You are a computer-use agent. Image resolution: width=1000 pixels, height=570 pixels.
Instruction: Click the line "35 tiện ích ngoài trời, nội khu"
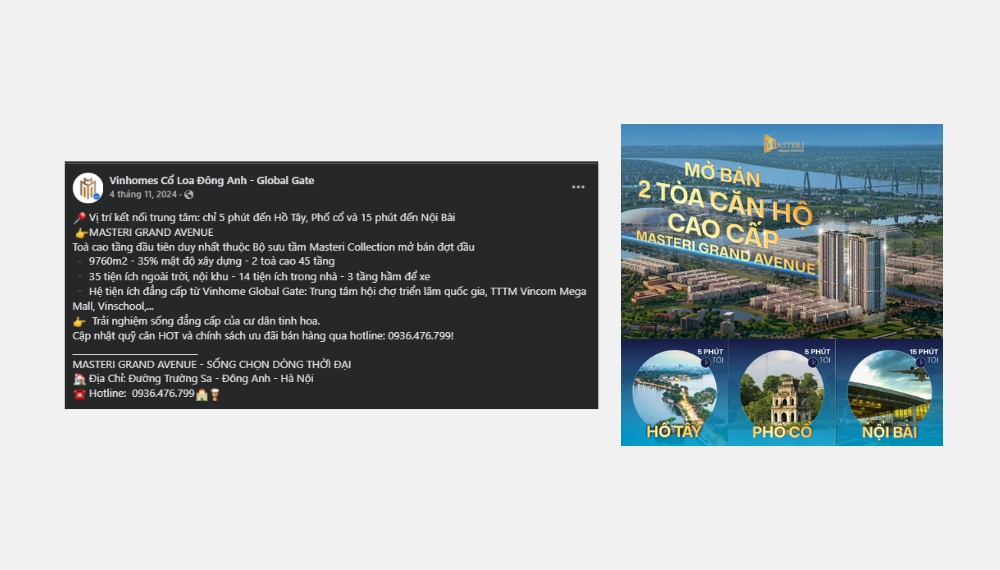pos(260,277)
